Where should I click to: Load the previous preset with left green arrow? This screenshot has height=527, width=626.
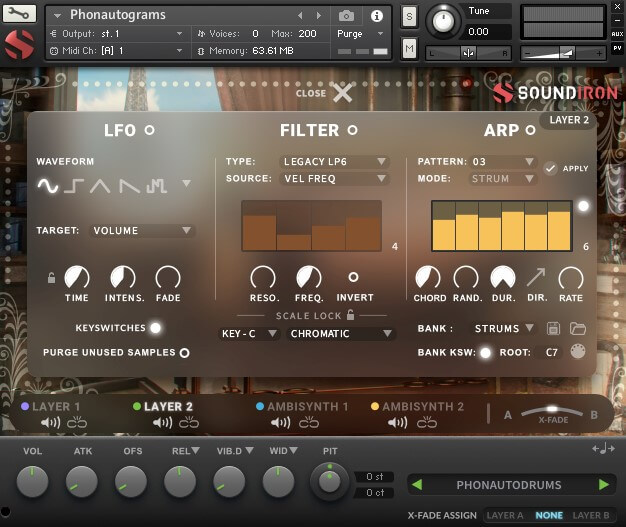click(x=417, y=485)
